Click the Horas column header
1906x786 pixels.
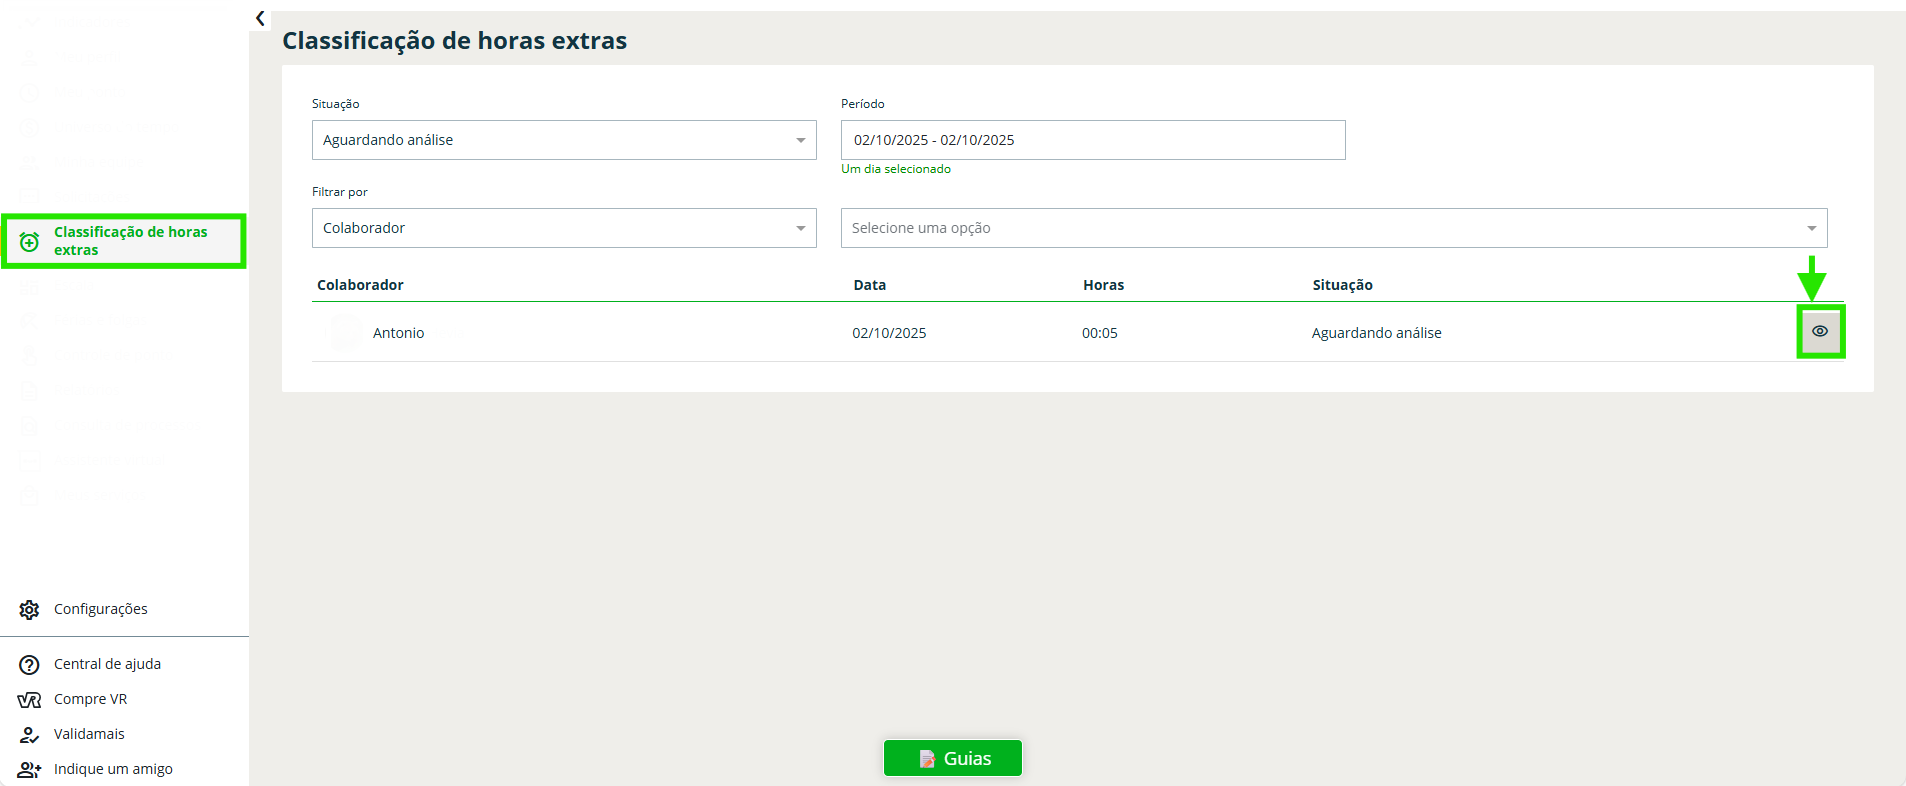coord(1103,285)
